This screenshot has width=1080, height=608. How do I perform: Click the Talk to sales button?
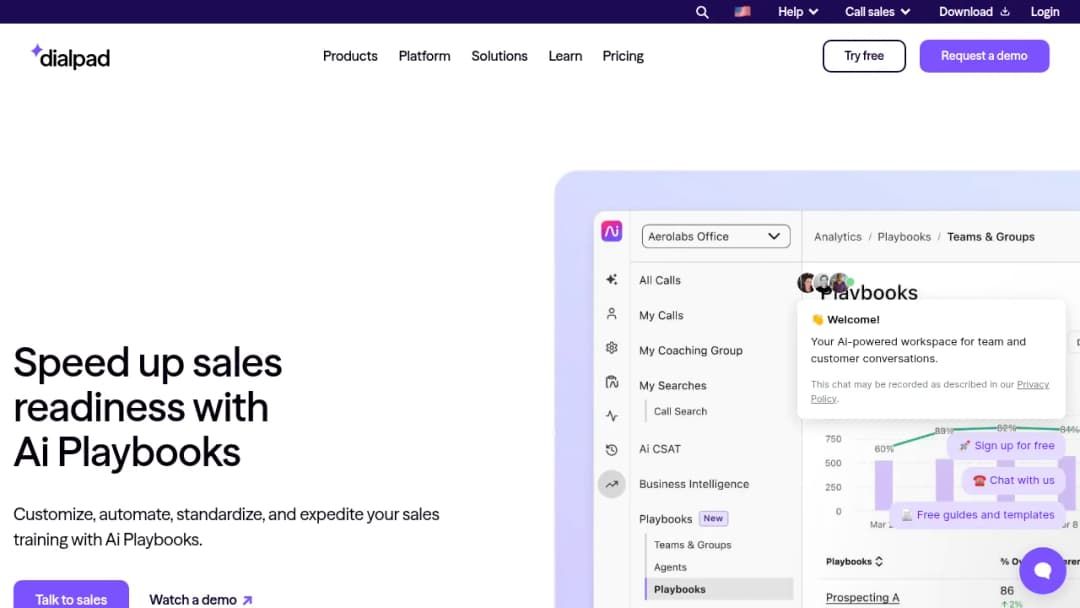click(71, 596)
